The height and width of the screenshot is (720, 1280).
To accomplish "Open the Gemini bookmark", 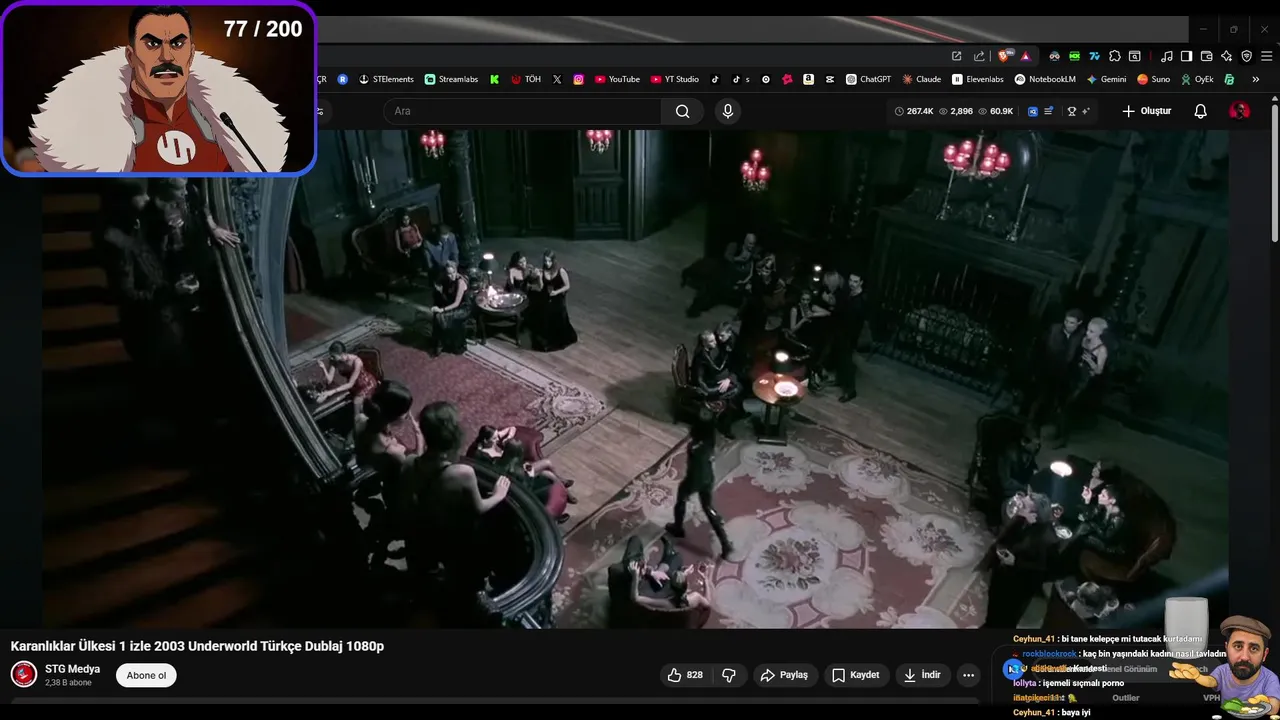I will [1106, 79].
